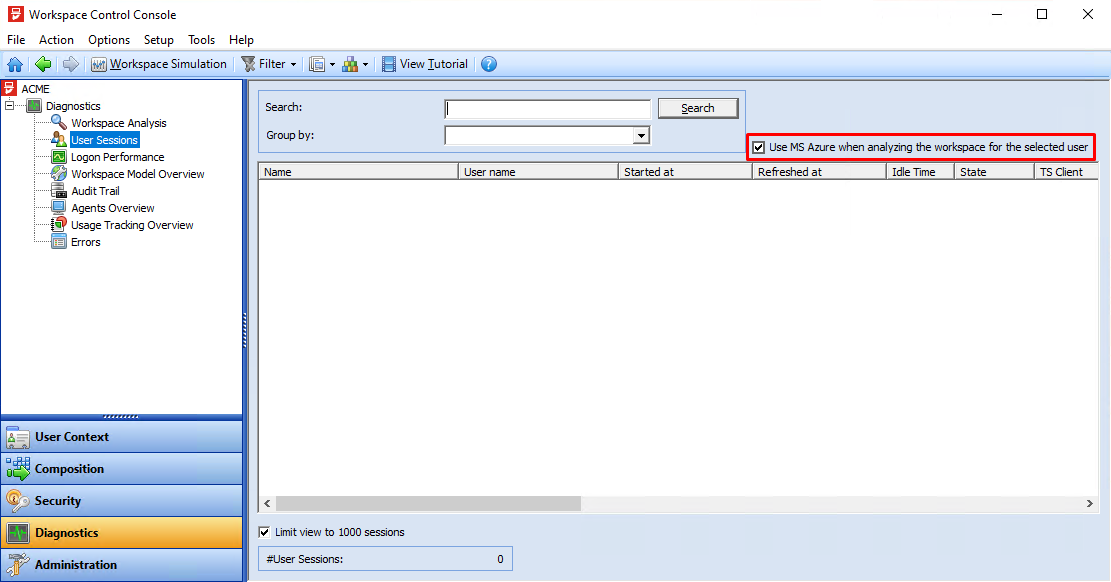The image size is (1111, 582).
Task: Open Usage Tracking Overview node
Action: (132, 225)
